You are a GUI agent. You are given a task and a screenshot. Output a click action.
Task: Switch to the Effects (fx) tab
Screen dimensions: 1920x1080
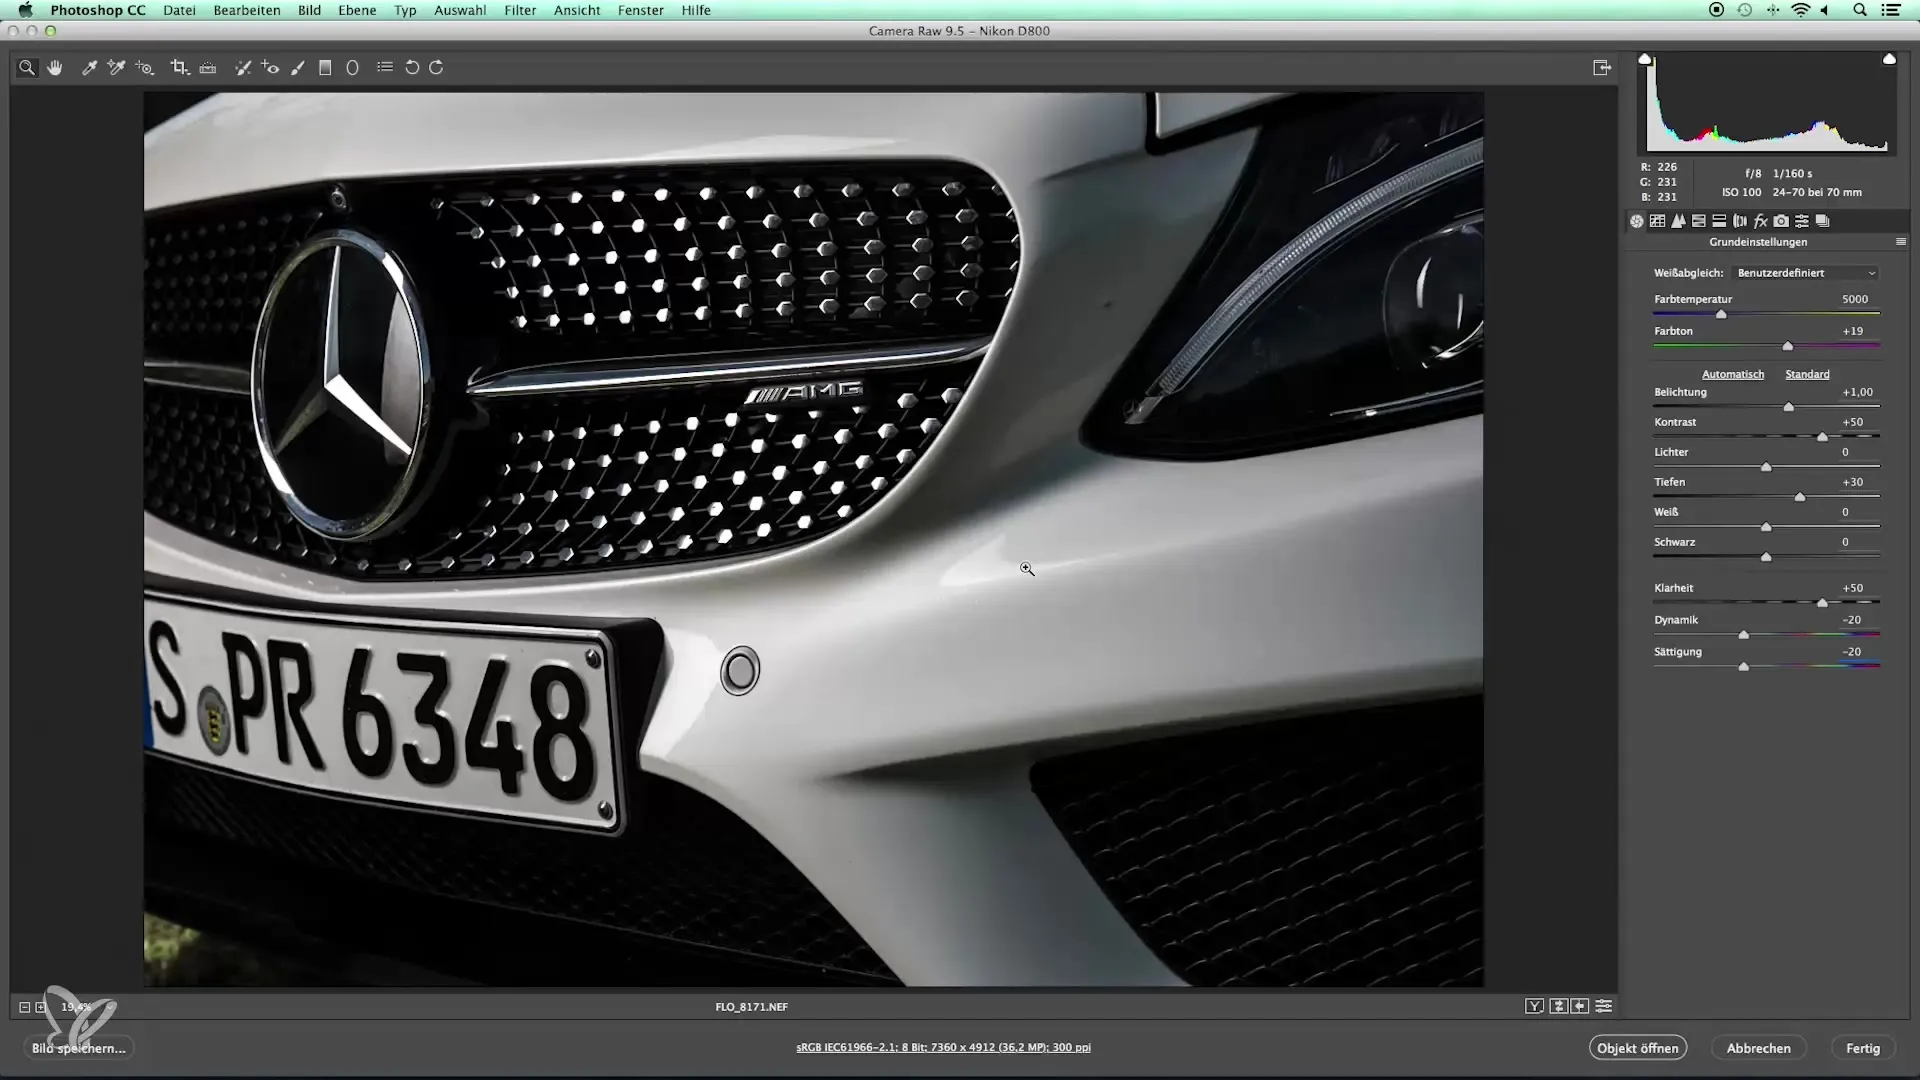click(1761, 221)
